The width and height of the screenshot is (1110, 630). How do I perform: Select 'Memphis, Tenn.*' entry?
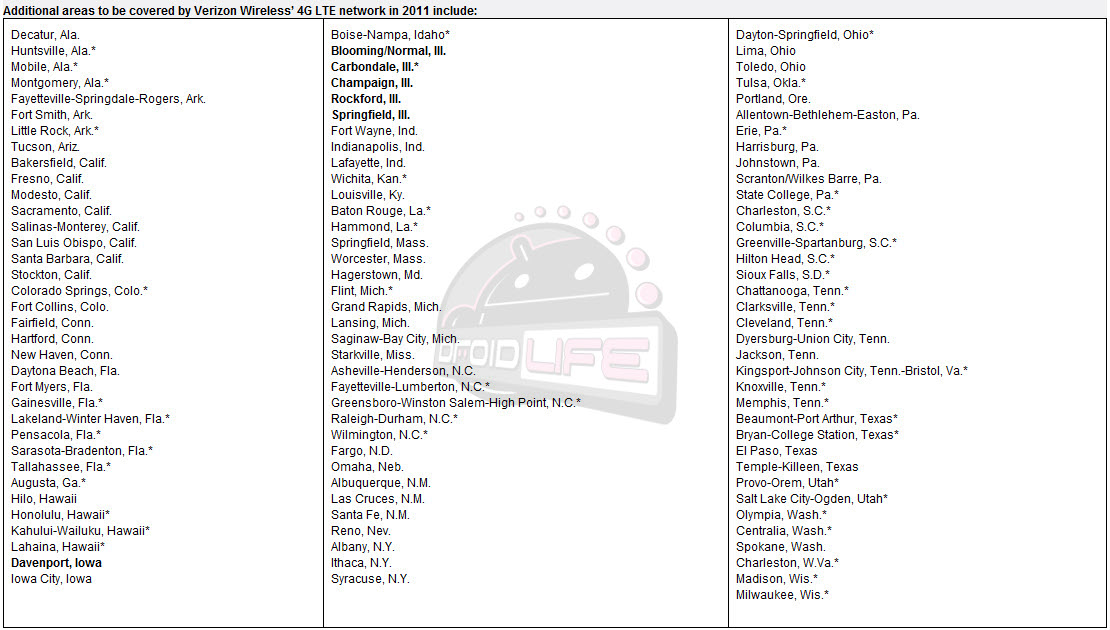pos(782,403)
